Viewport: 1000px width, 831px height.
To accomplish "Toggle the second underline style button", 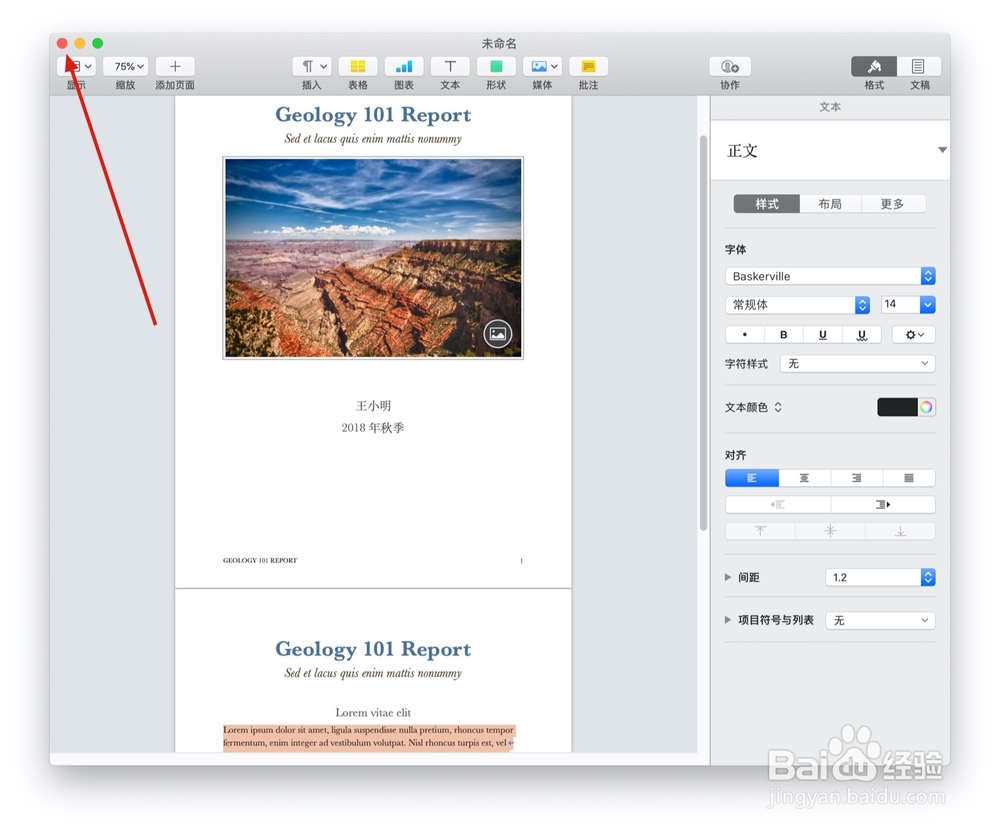I will click(862, 335).
